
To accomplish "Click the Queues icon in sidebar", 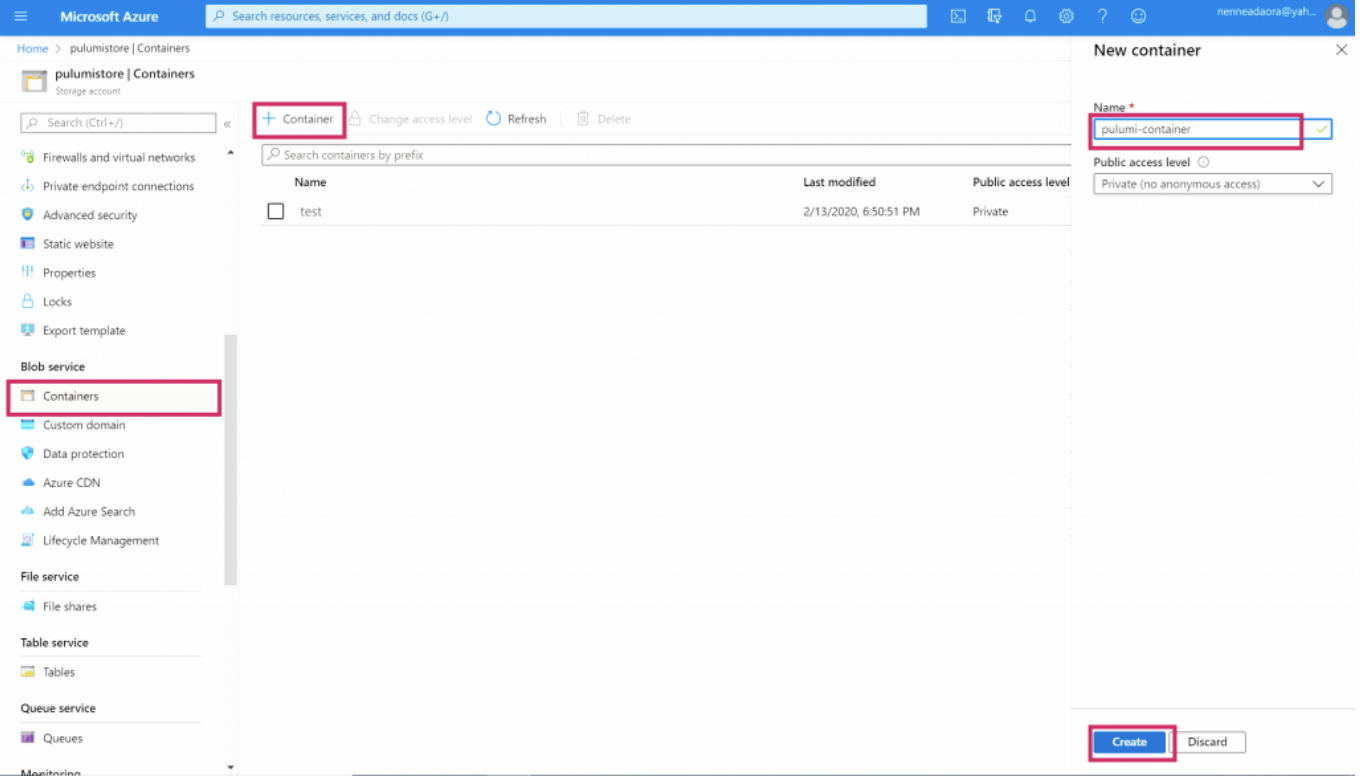I will (28, 740).
